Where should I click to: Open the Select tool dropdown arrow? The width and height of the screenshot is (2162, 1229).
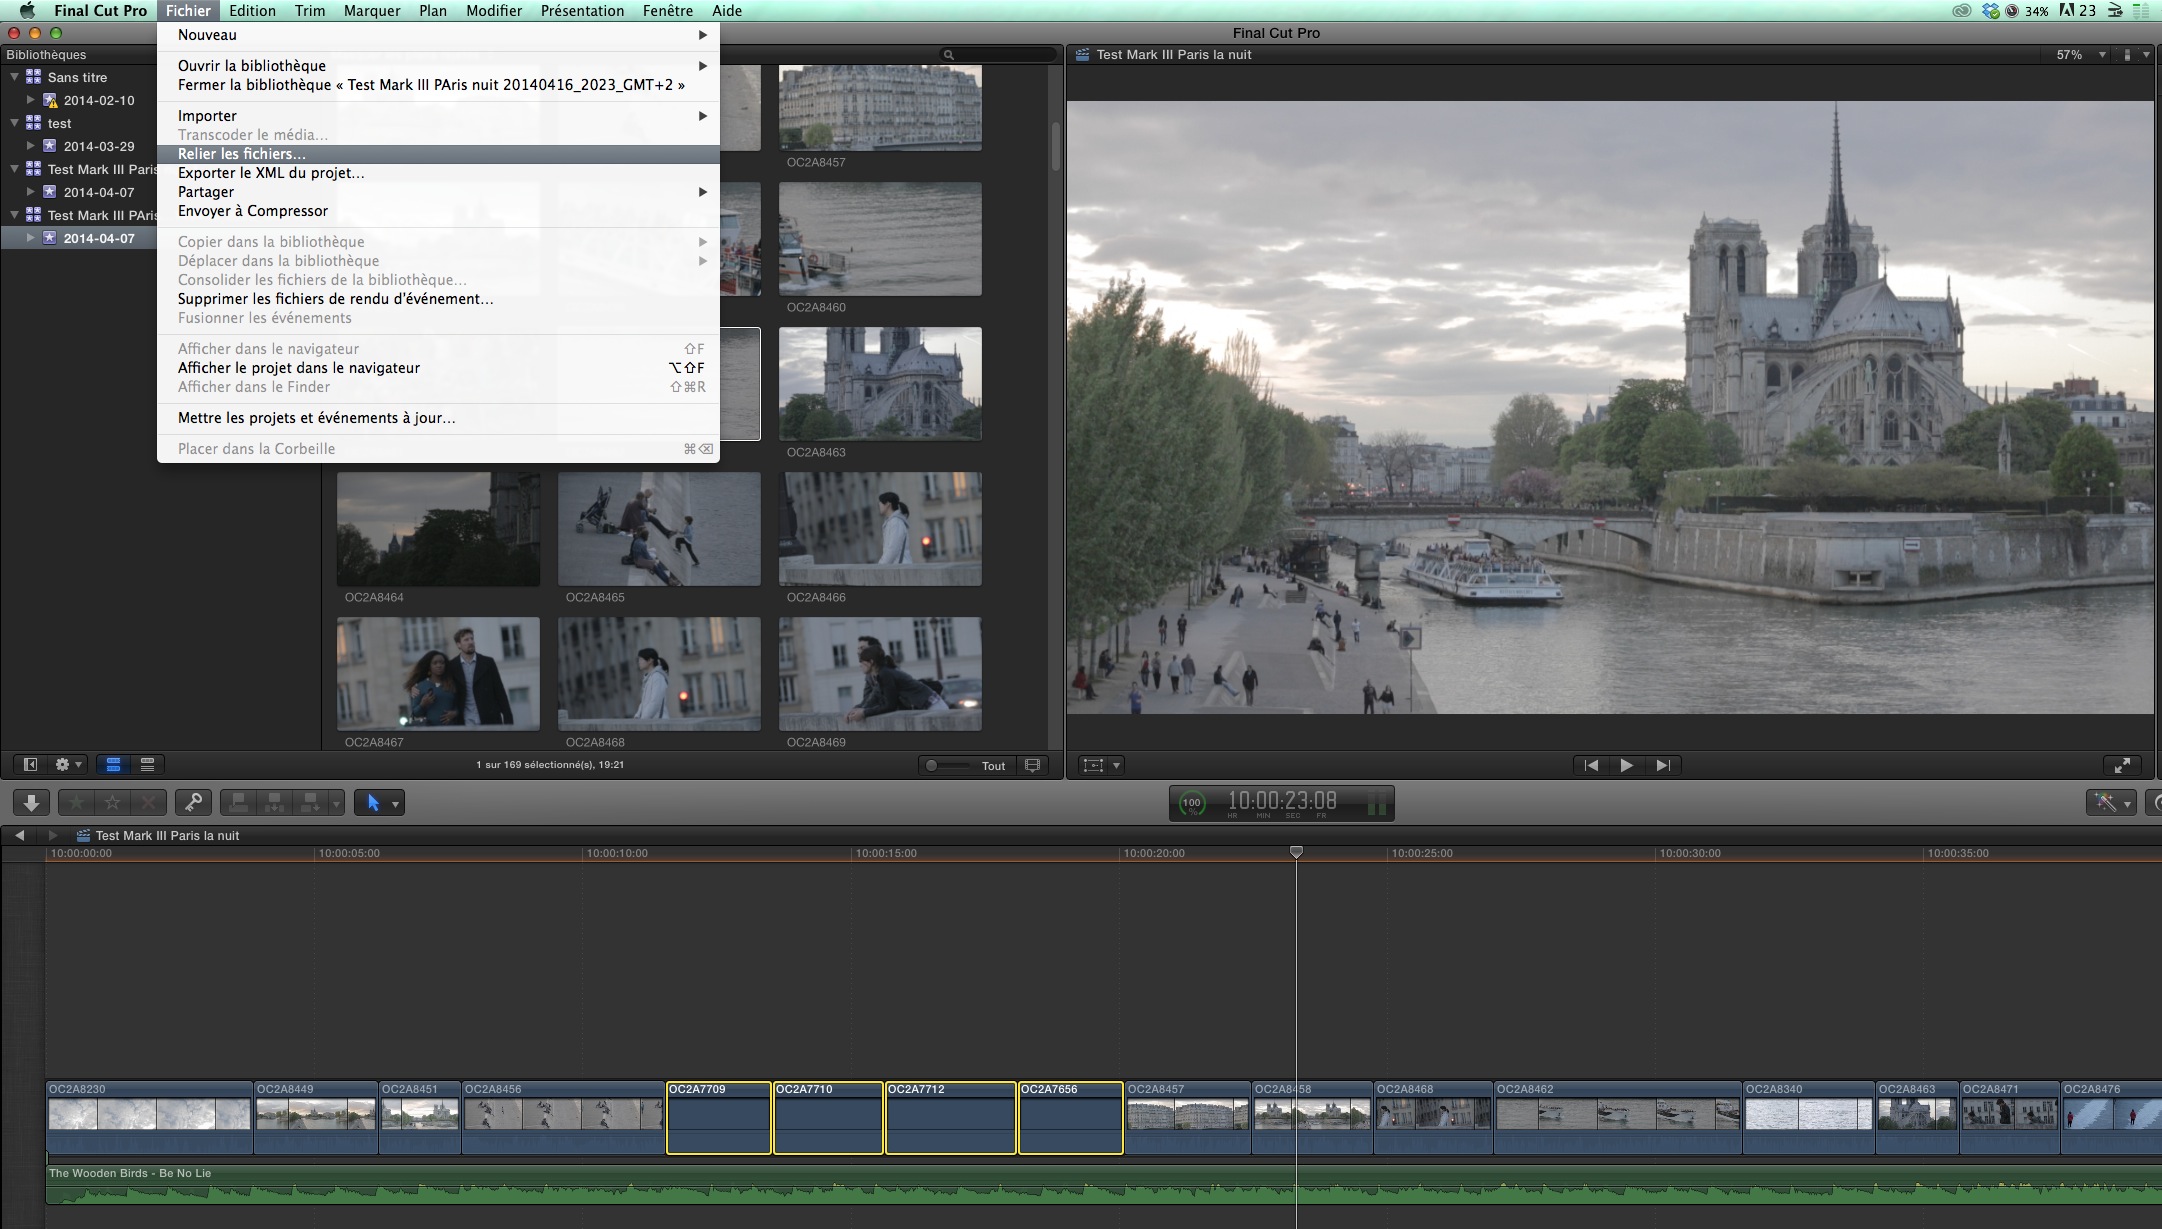[x=396, y=804]
